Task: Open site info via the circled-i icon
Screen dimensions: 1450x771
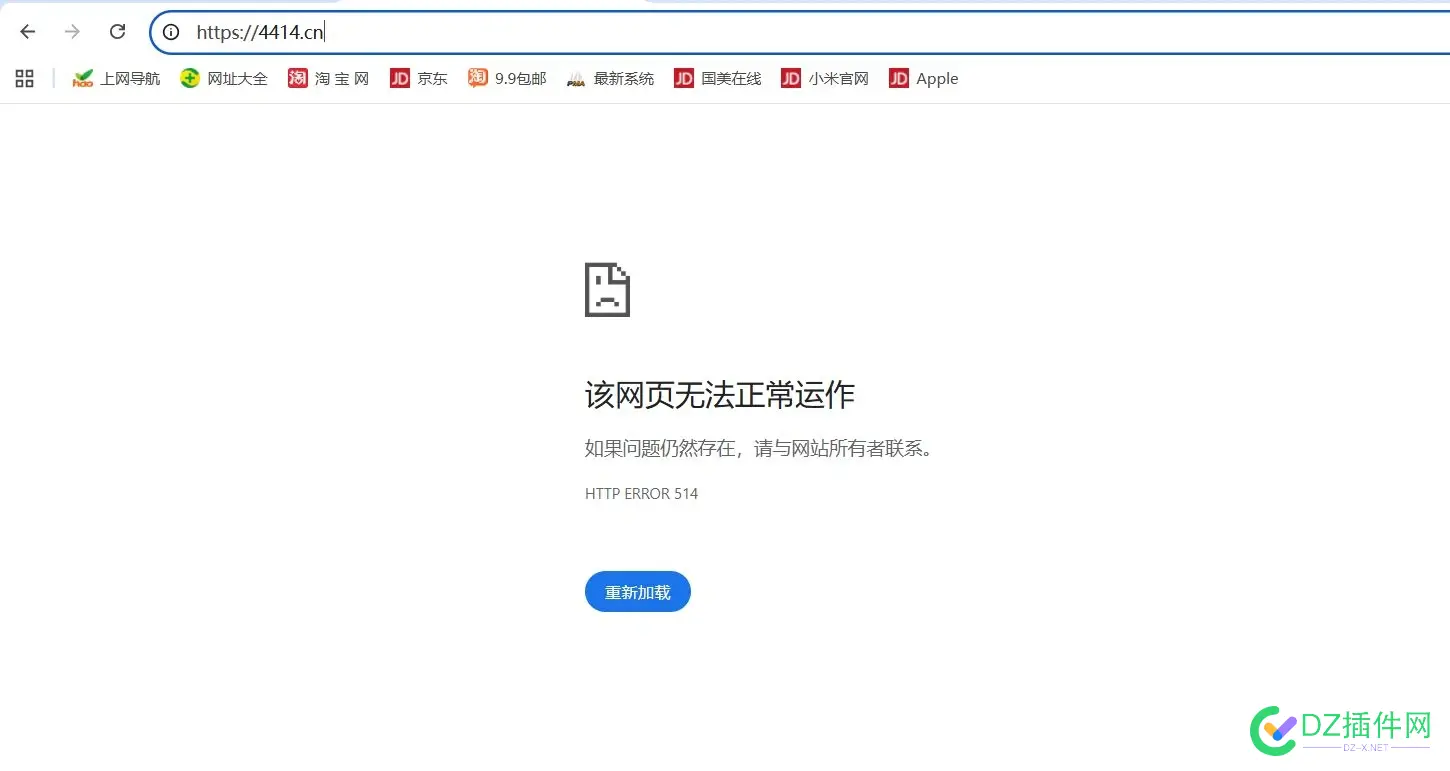Action: [x=170, y=32]
